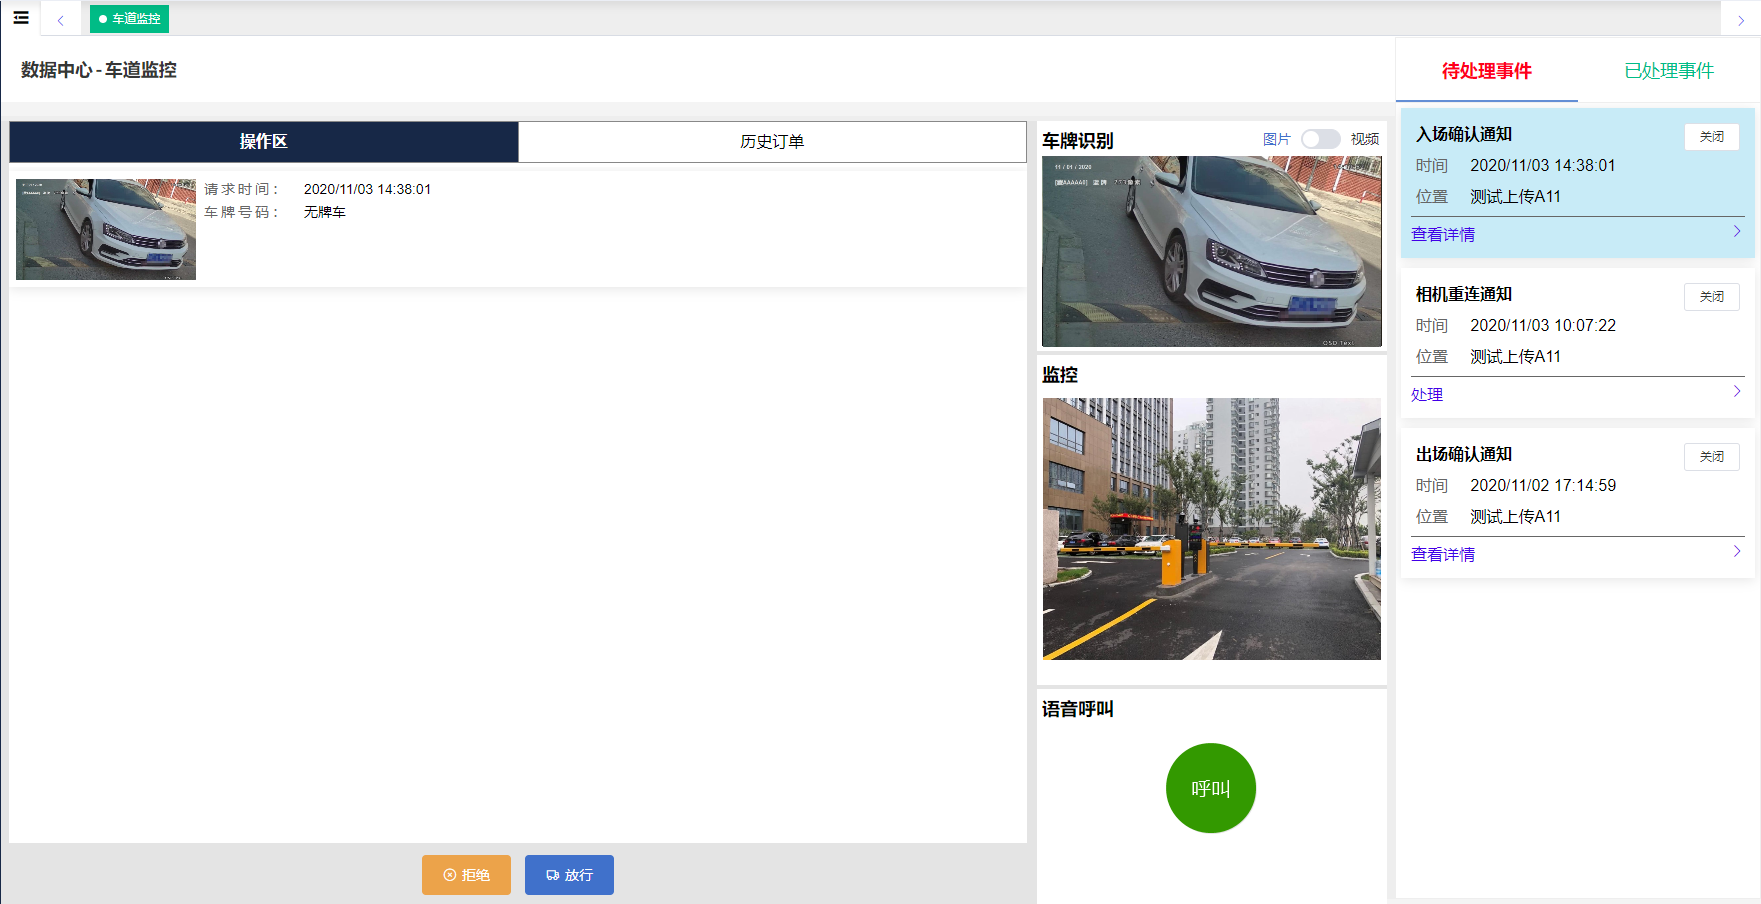1761x904 pixels.
Task: Click the car thumbnail in 操作区
Action: (x=106, y=229)
